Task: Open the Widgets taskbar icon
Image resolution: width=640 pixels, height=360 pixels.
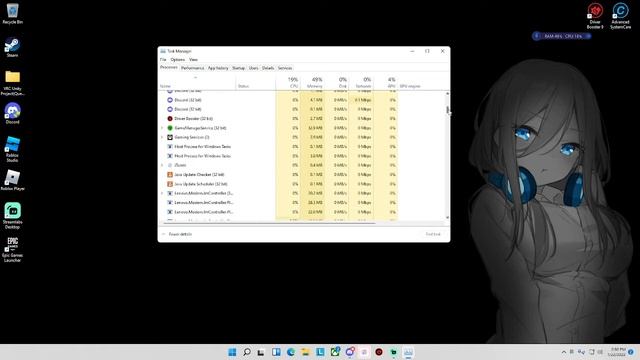Action: point(276,352)
